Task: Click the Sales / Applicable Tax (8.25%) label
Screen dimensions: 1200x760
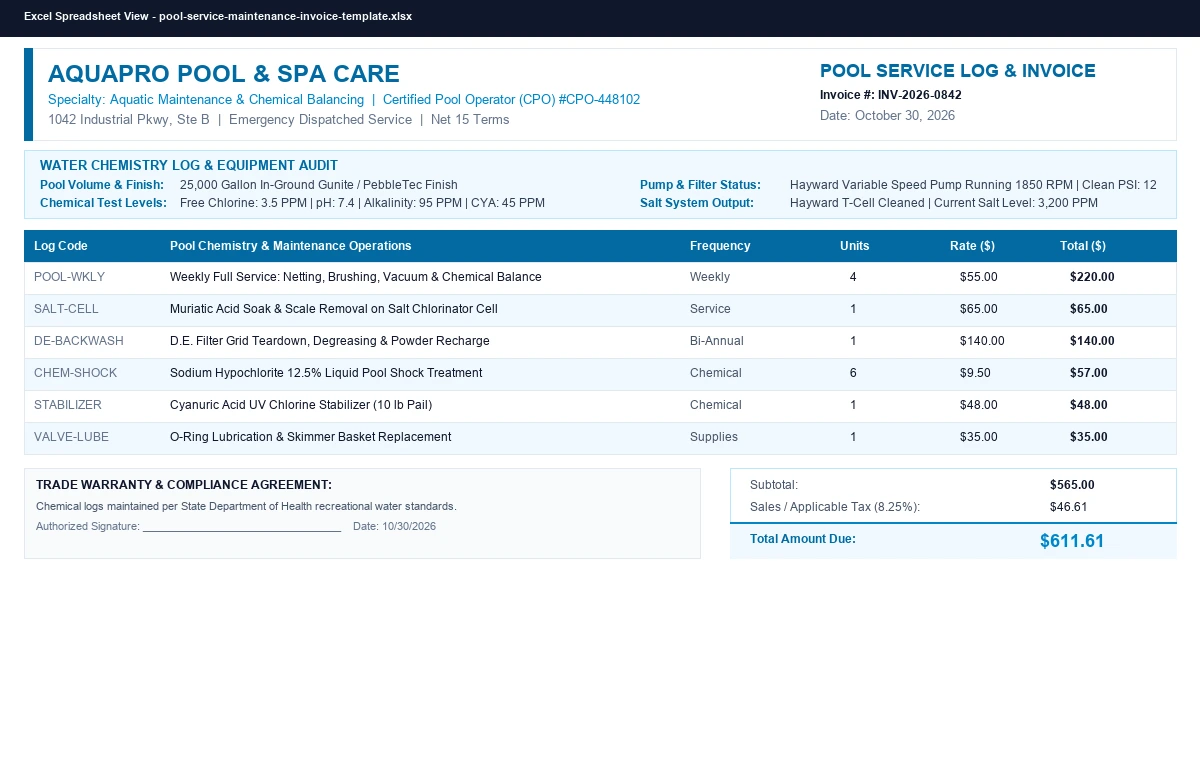Action: click(x=835, y=507)
